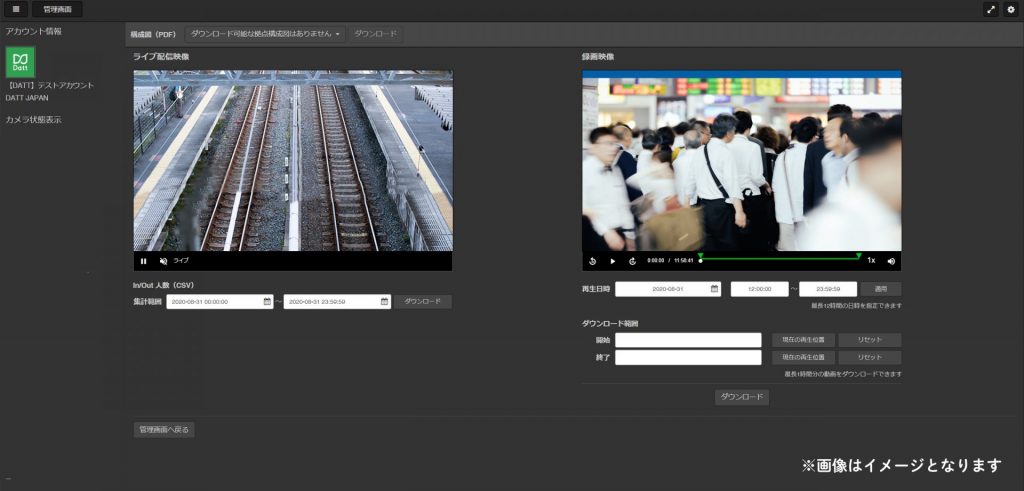Viewport: 1024px width, 491px height.
Task: Pause the live stream video
Action: (144, 260)
